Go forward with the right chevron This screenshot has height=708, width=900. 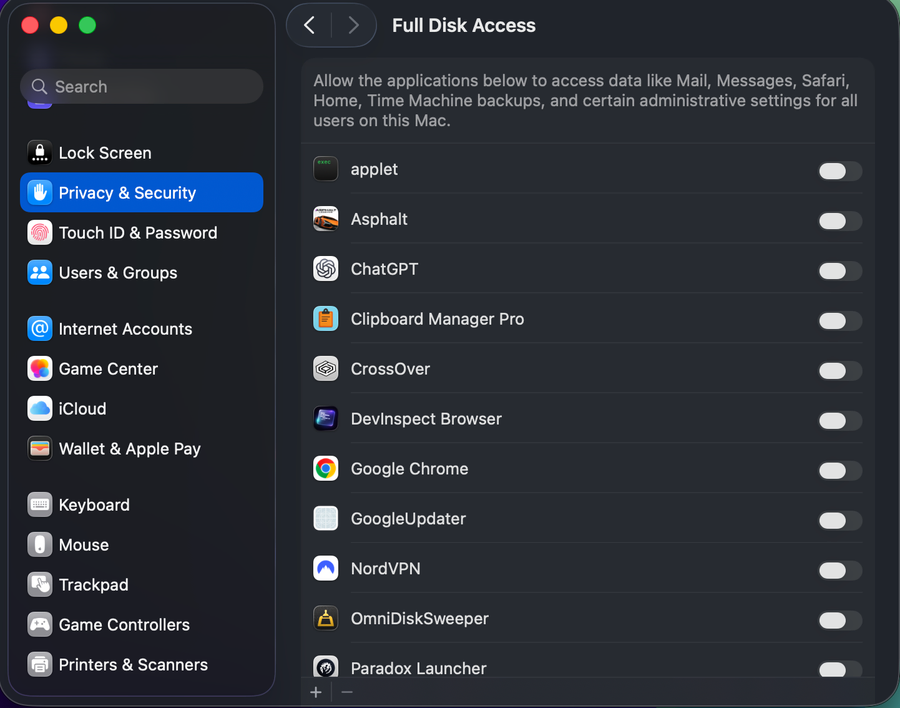[354, 25]
